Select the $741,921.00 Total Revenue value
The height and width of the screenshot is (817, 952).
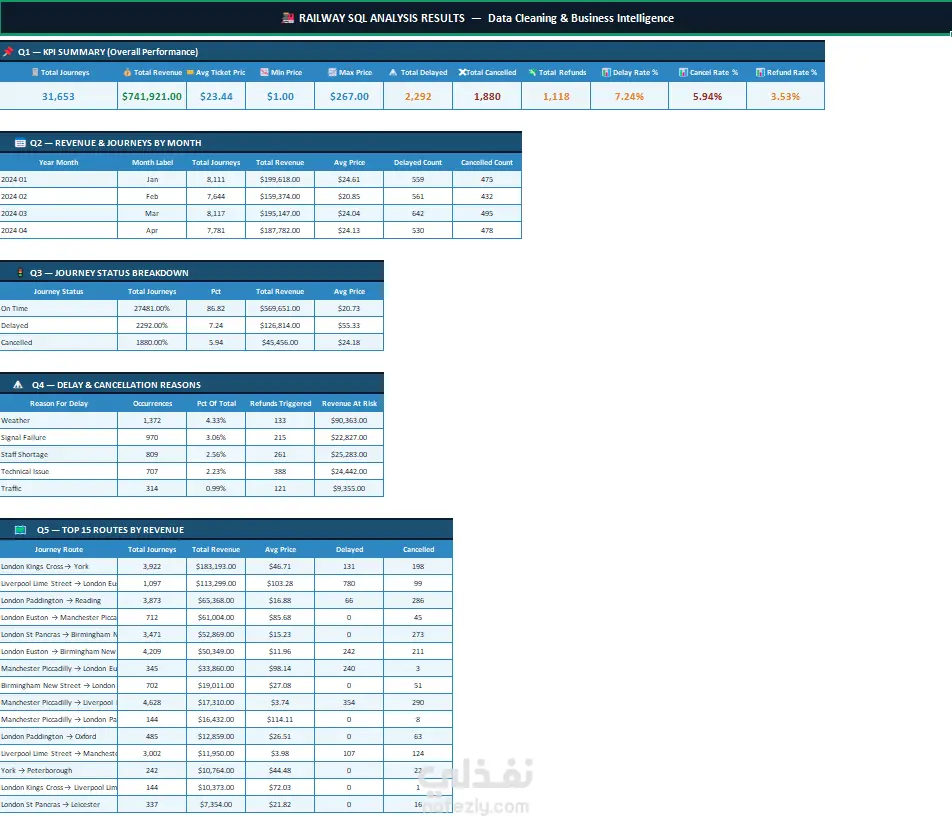coord(152,97)
